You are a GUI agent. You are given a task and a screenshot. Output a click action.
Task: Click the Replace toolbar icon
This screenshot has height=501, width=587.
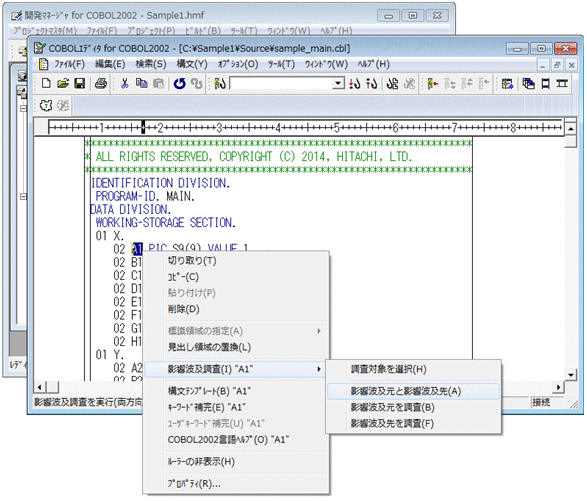tap(392, 83)
